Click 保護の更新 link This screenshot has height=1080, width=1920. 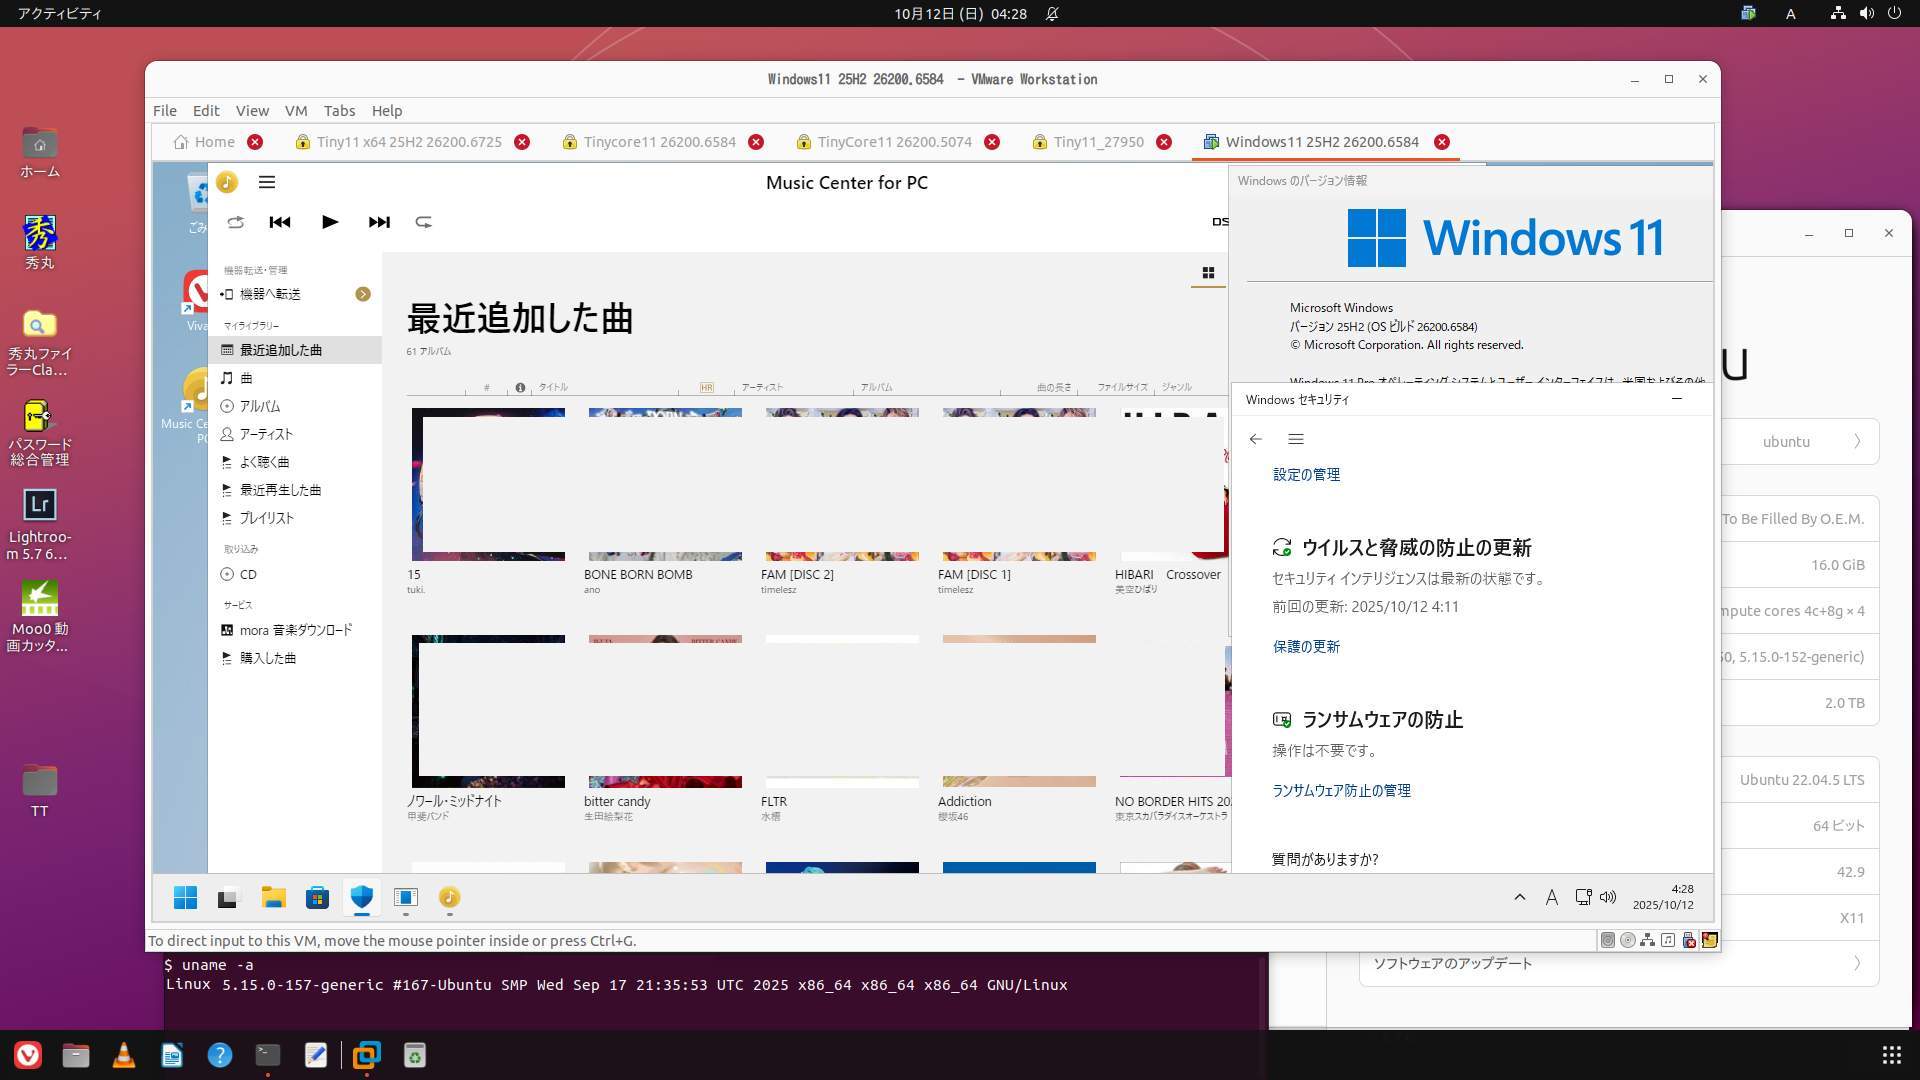click(x=1306, y=646)
